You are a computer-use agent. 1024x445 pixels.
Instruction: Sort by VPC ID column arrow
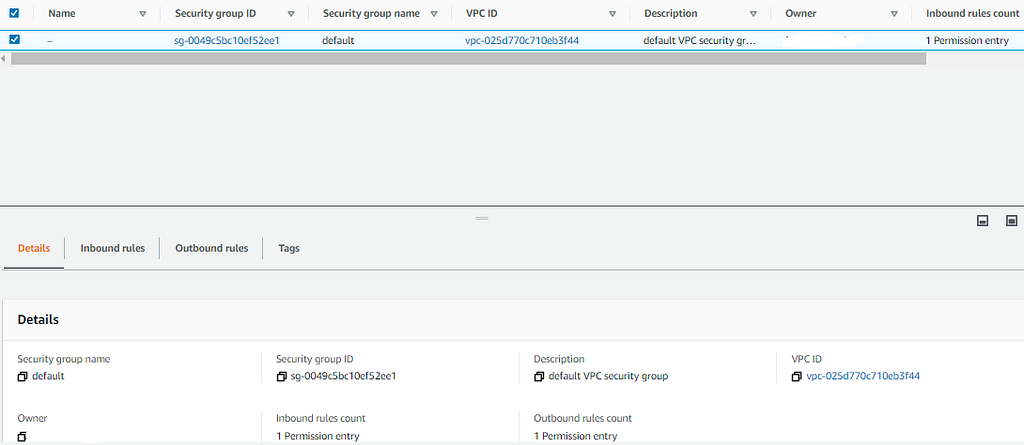click(612, 14)
